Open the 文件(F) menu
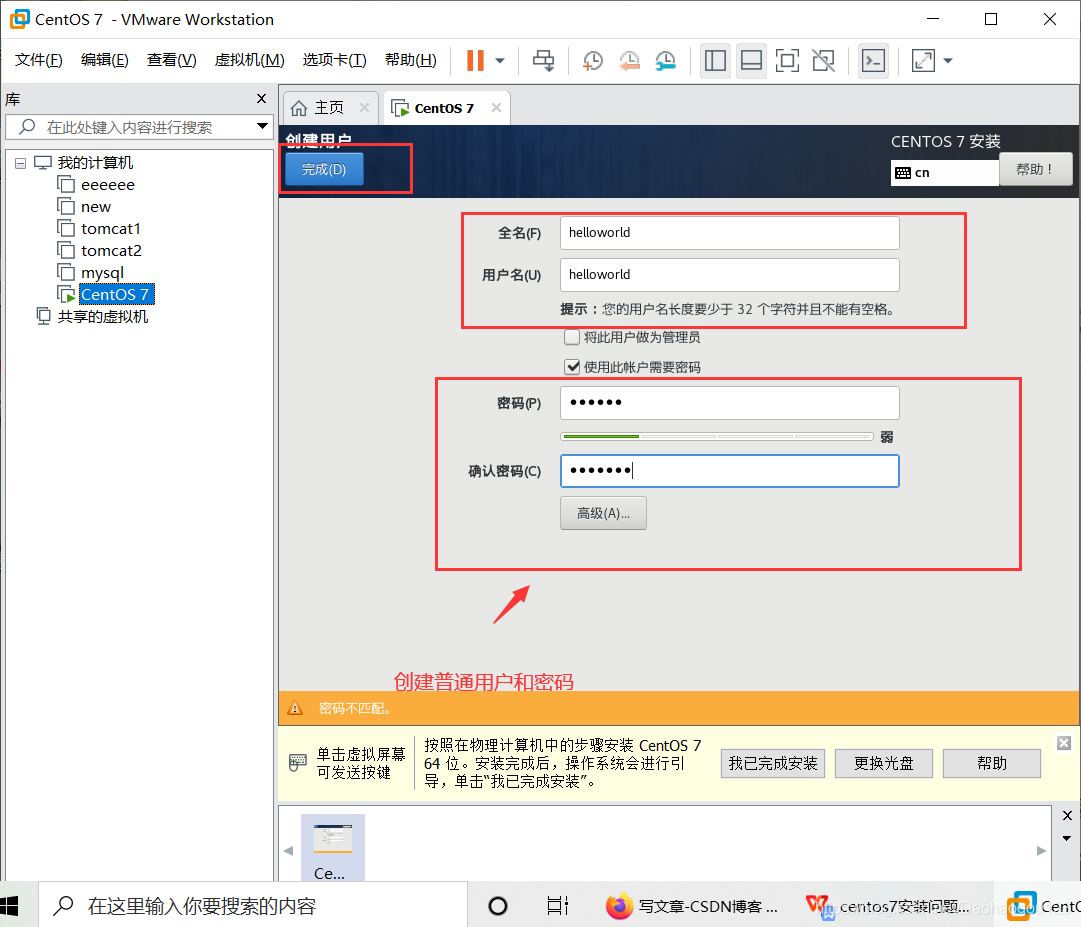This screenshot has height=927, width=1081. (39, 60)
